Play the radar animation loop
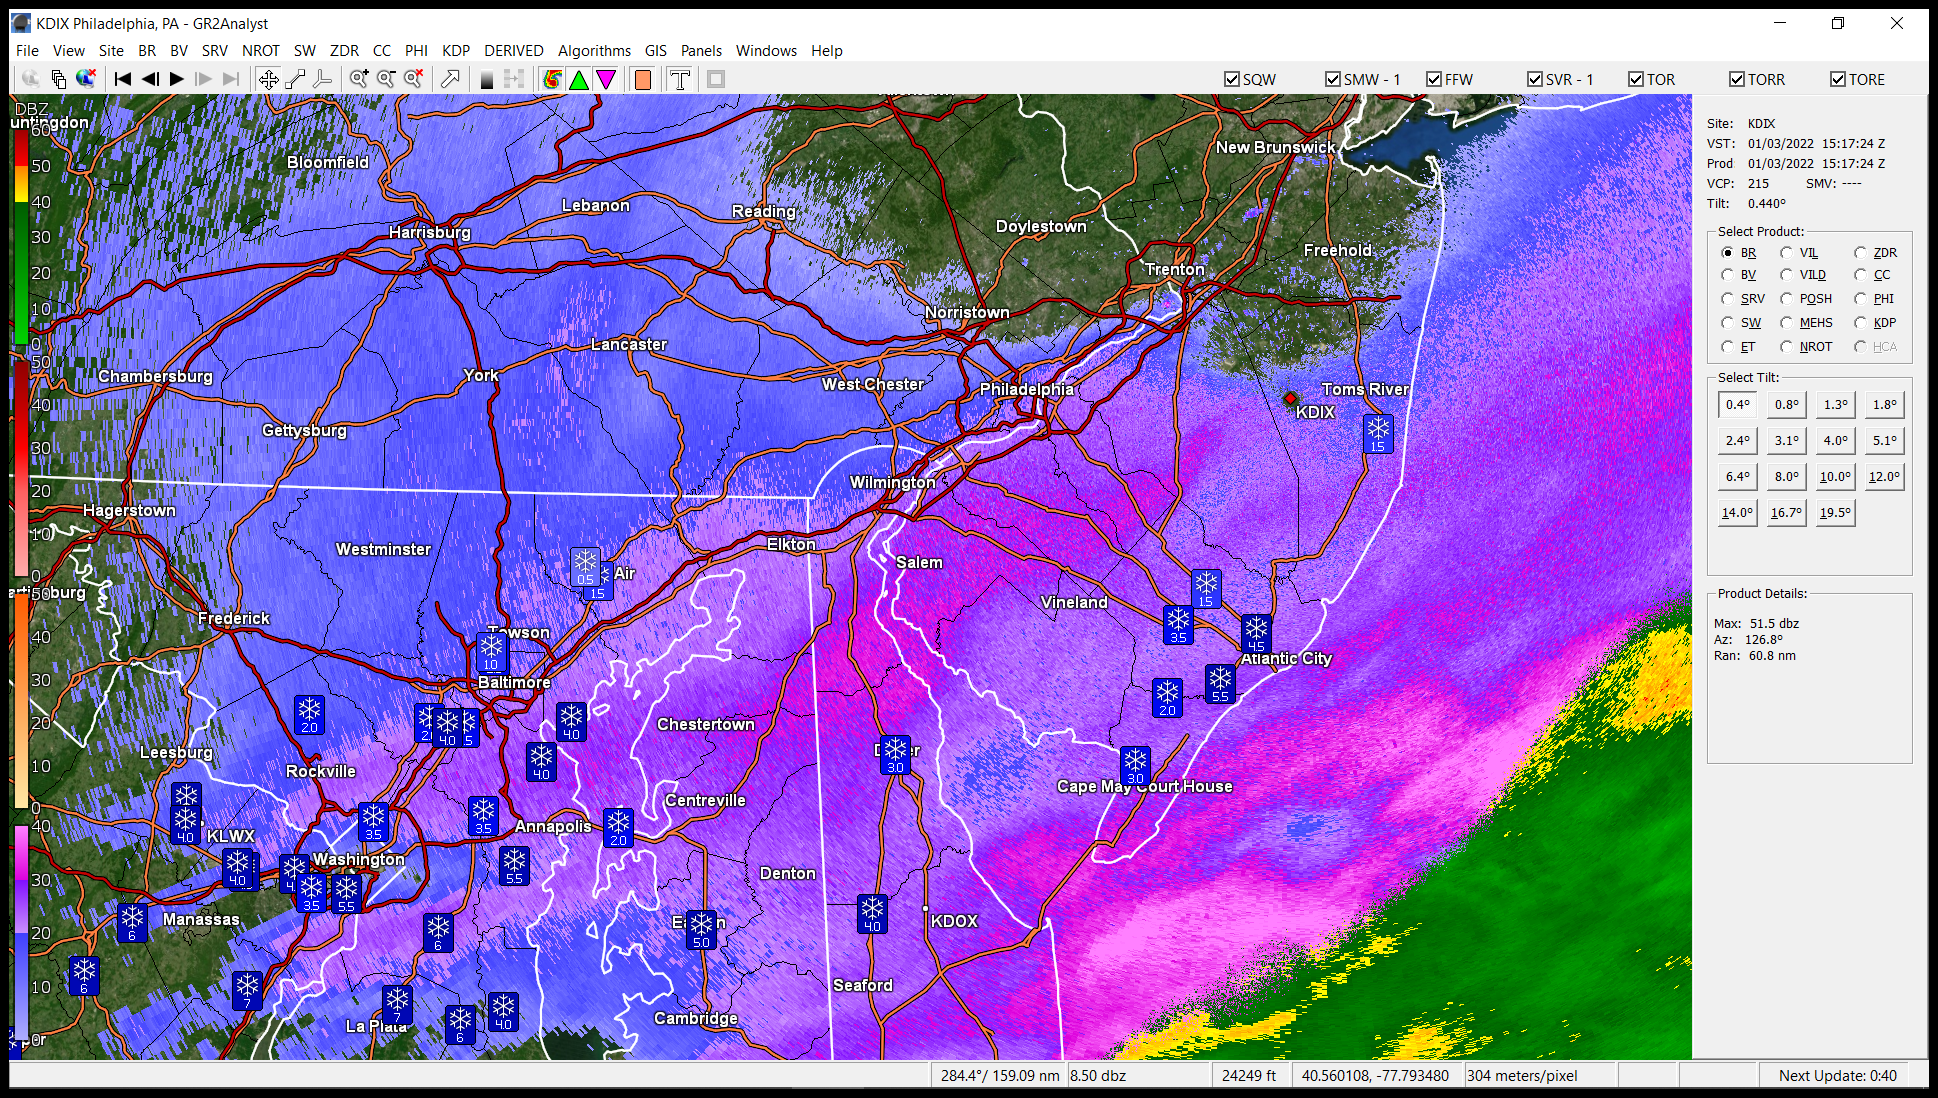The image size is (1938, 1098). [177, 79]
